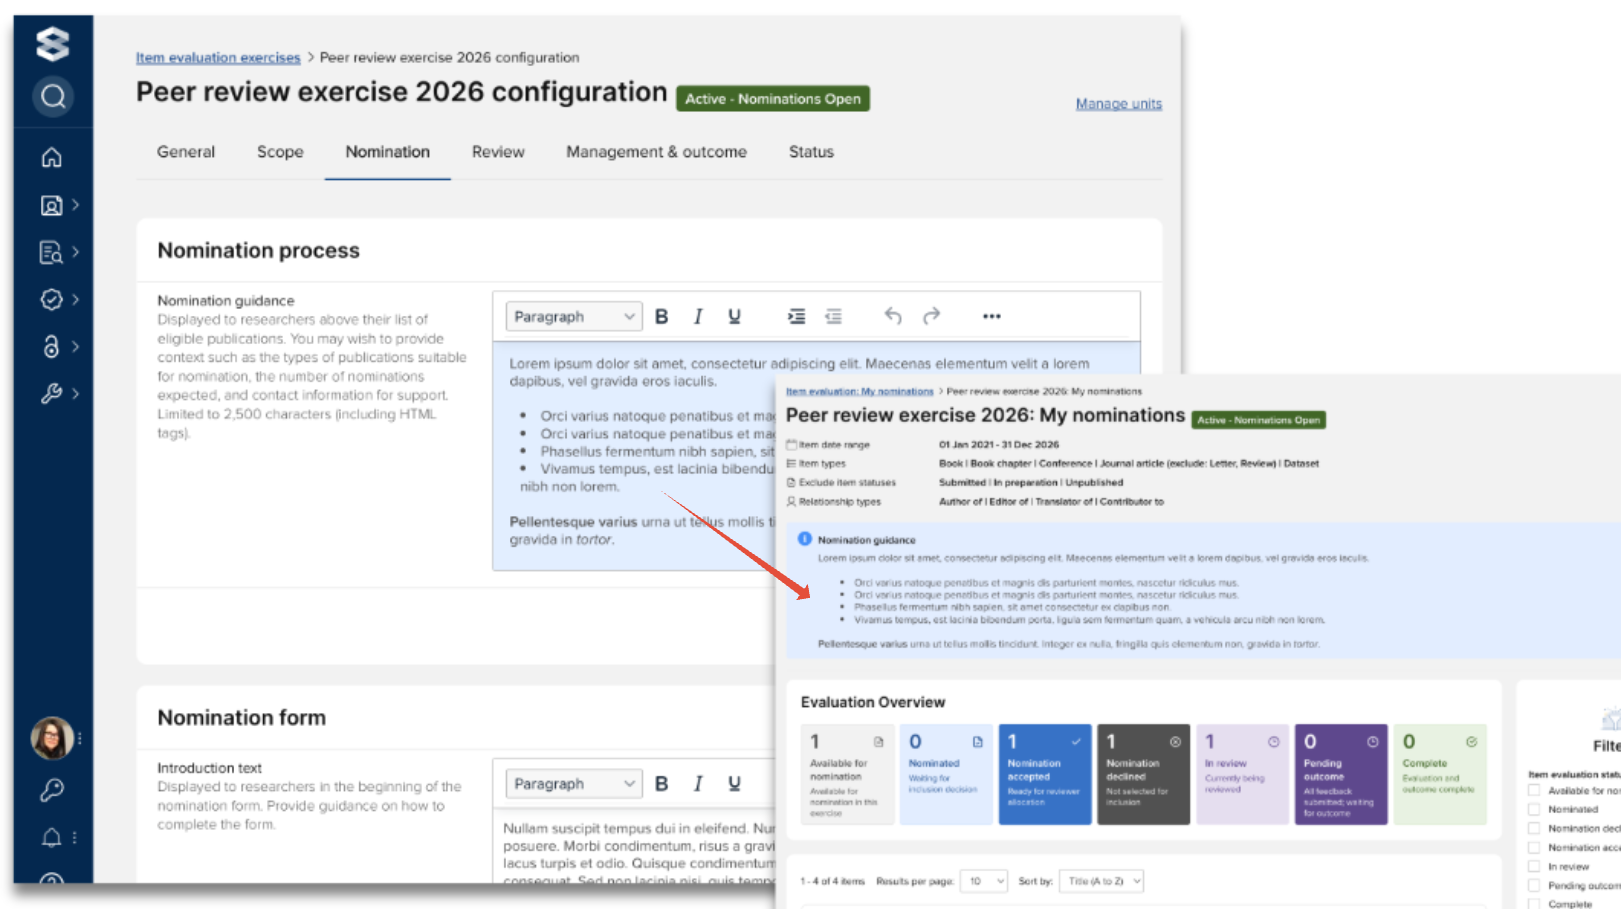Click the circled X icon on Nomination declined card

tap(1175, 742)
